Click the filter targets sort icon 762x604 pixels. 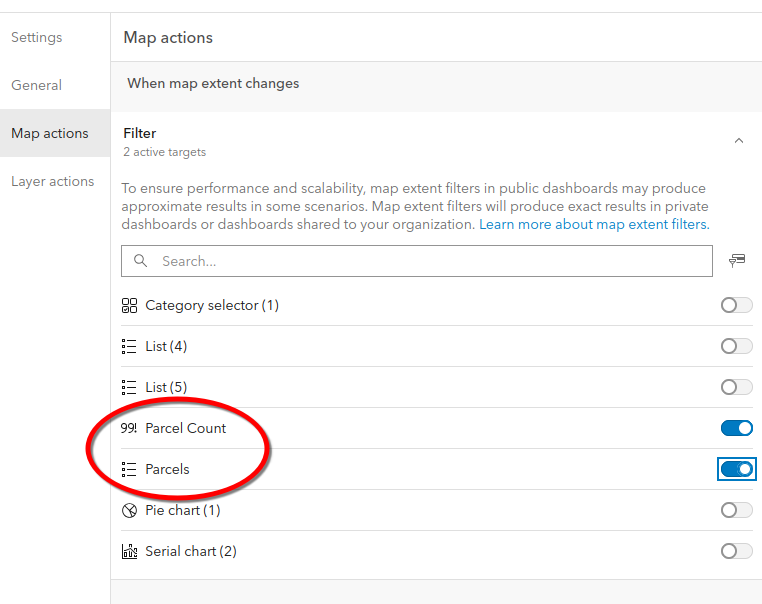tap(737, 261)
